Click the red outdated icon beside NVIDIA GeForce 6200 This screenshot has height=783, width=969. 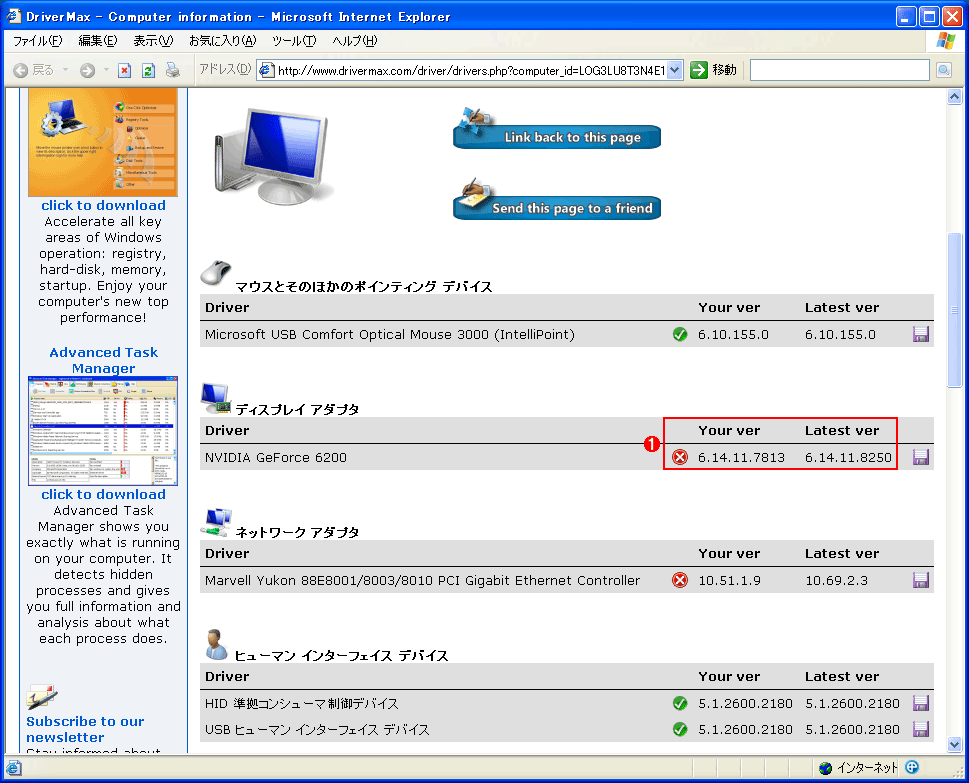680,457
